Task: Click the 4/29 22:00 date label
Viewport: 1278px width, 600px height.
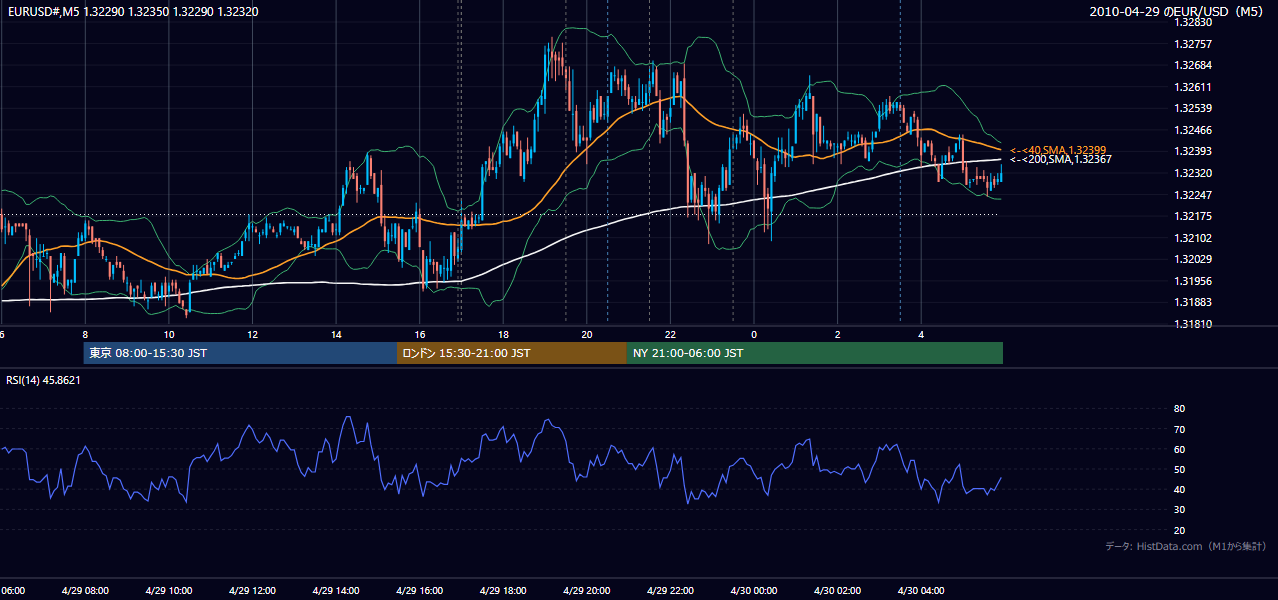Action: point(670,591)
